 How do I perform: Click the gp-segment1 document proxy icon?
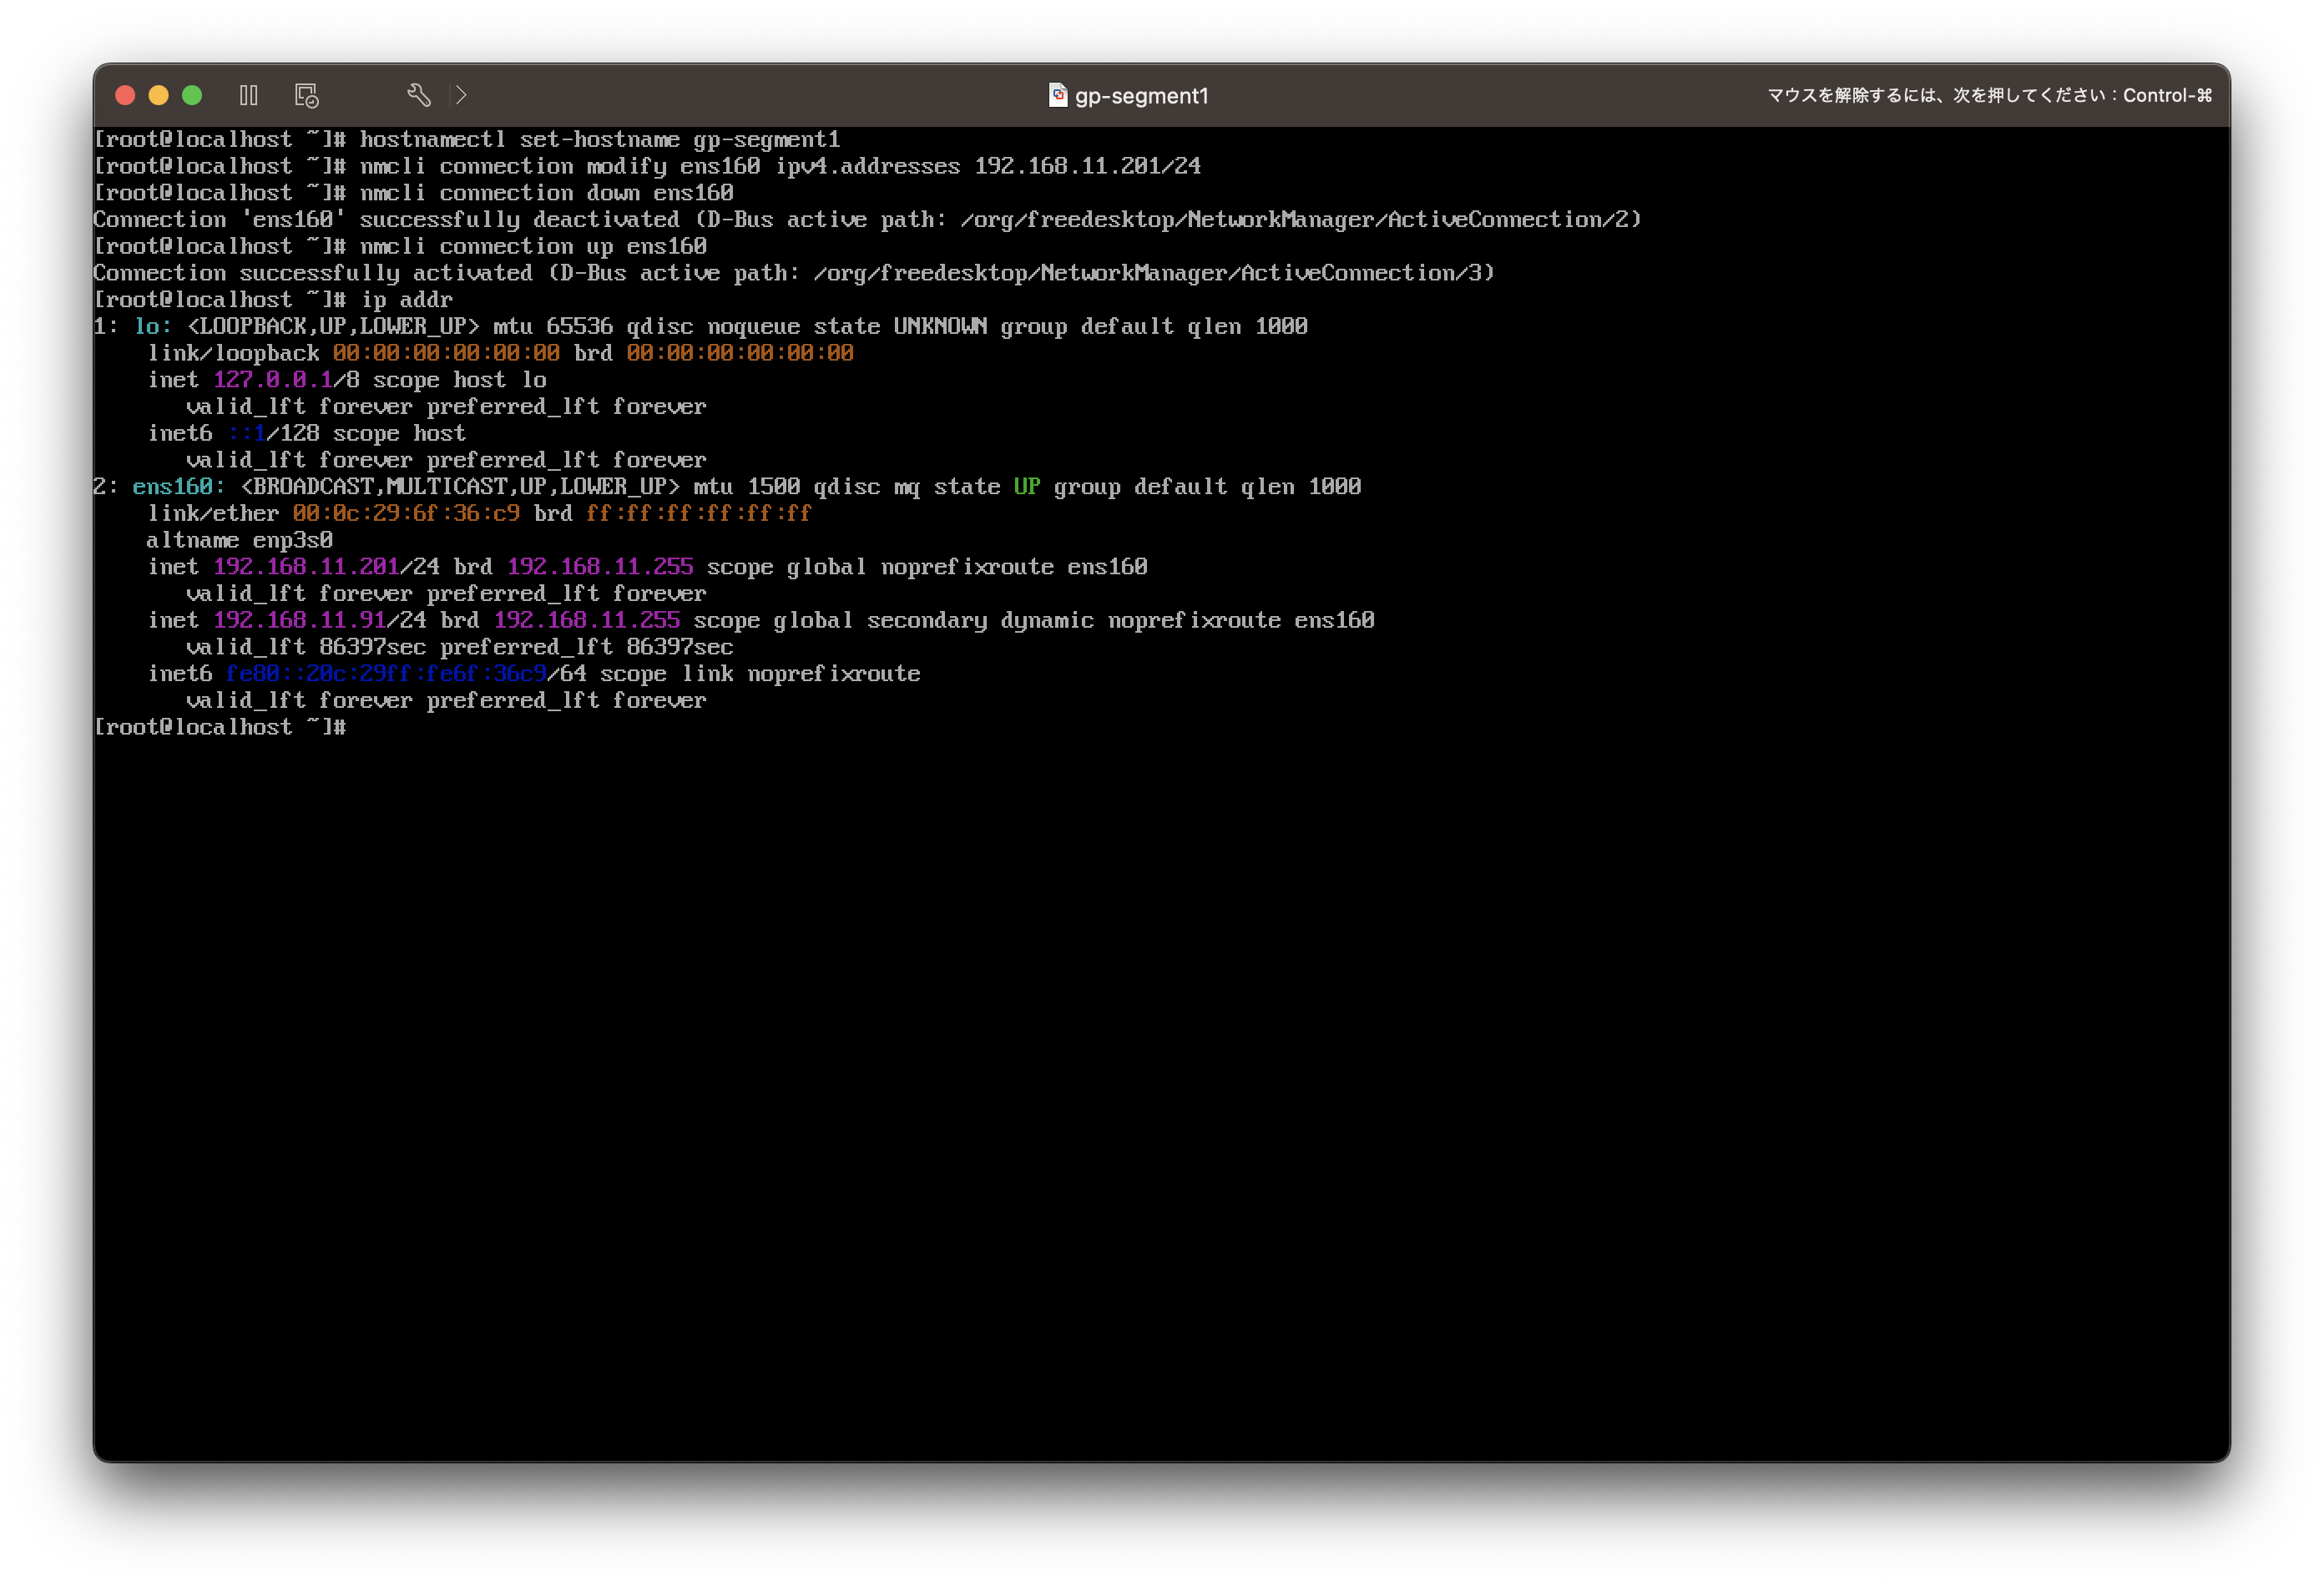[1057, 95]
